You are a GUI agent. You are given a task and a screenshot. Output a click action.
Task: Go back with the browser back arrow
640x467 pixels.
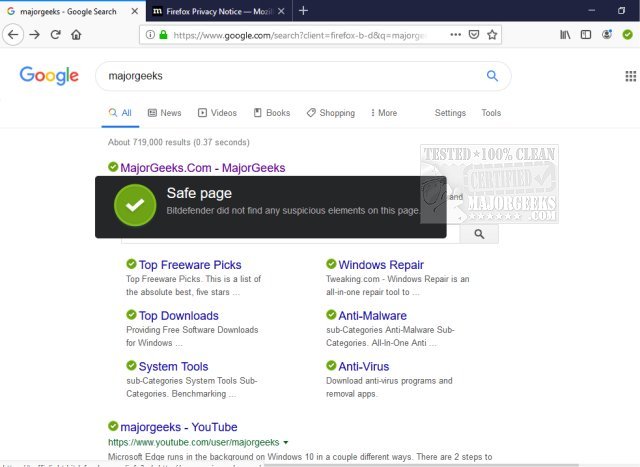pos(13,35)
